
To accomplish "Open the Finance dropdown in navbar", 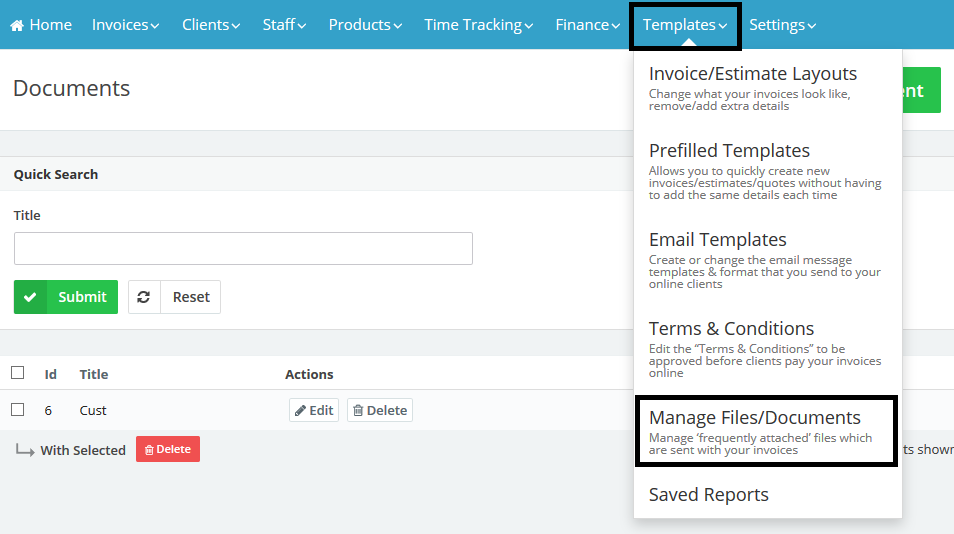I will [587, 25].
